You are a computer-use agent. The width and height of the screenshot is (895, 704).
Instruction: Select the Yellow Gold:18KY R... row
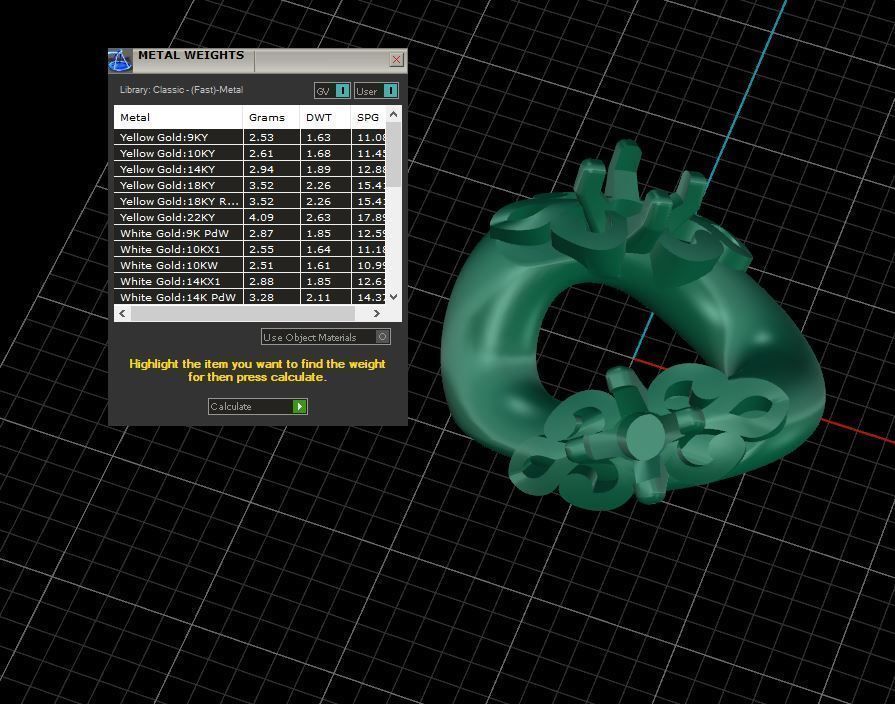(250, 201)
